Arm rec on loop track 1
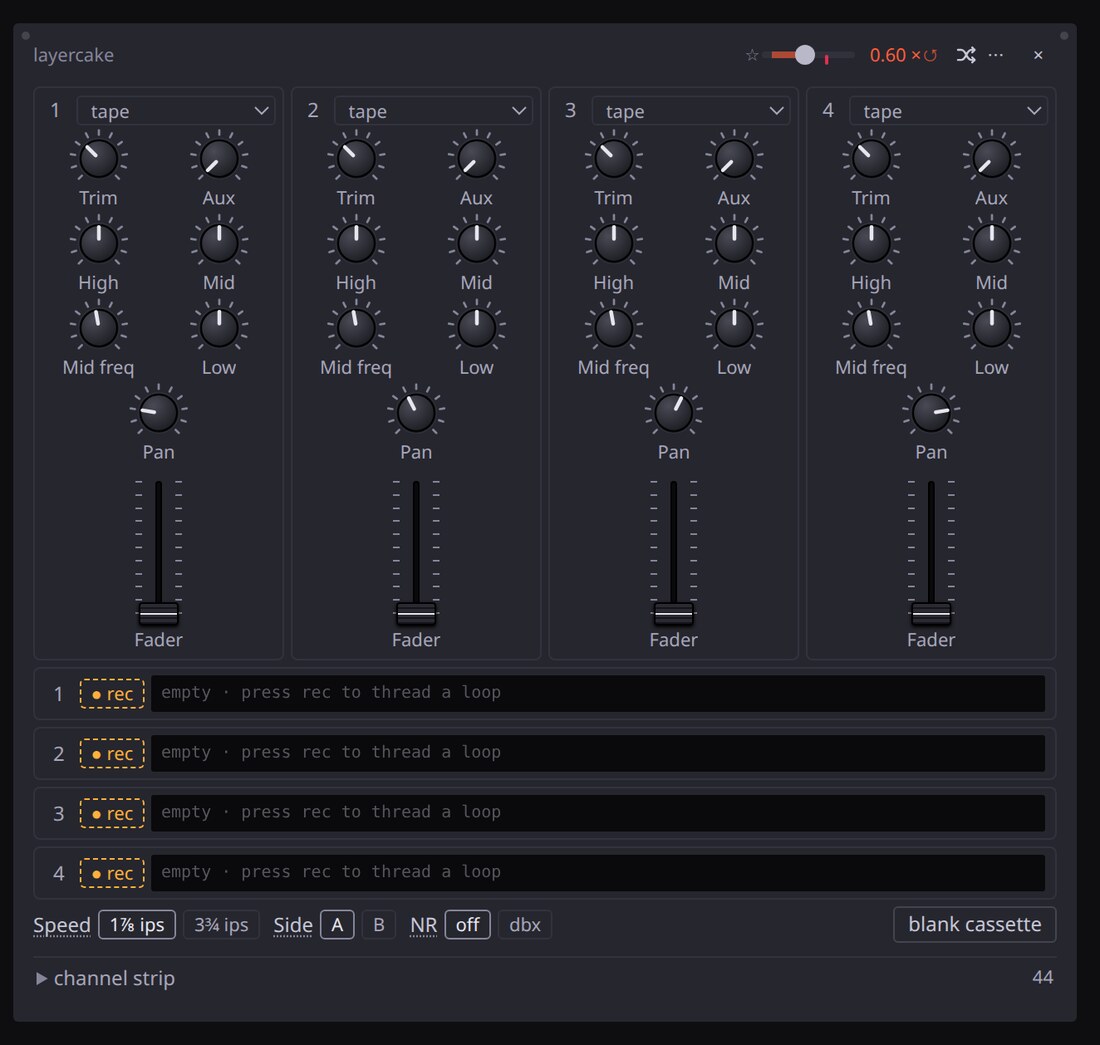The height and width of the screenshot is (1045, 1100). pyautogui.click(x=112, y=694)
